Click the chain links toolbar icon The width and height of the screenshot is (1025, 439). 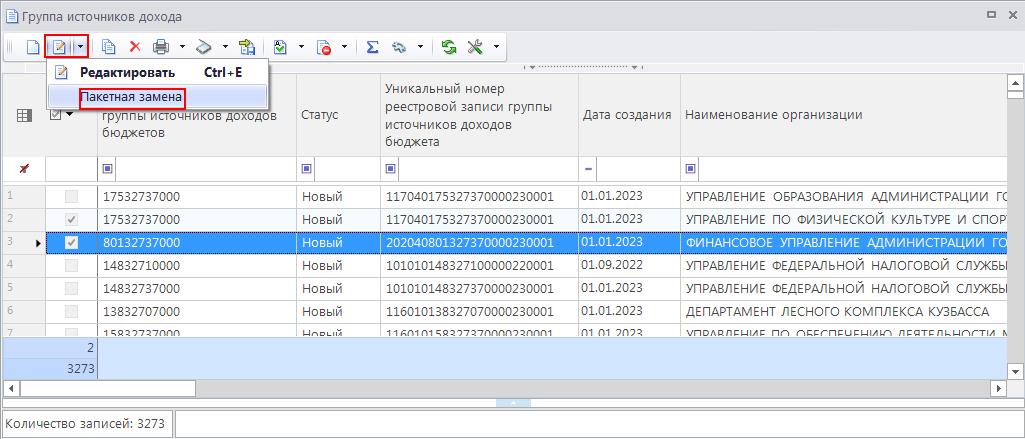[x=399, y=47]
